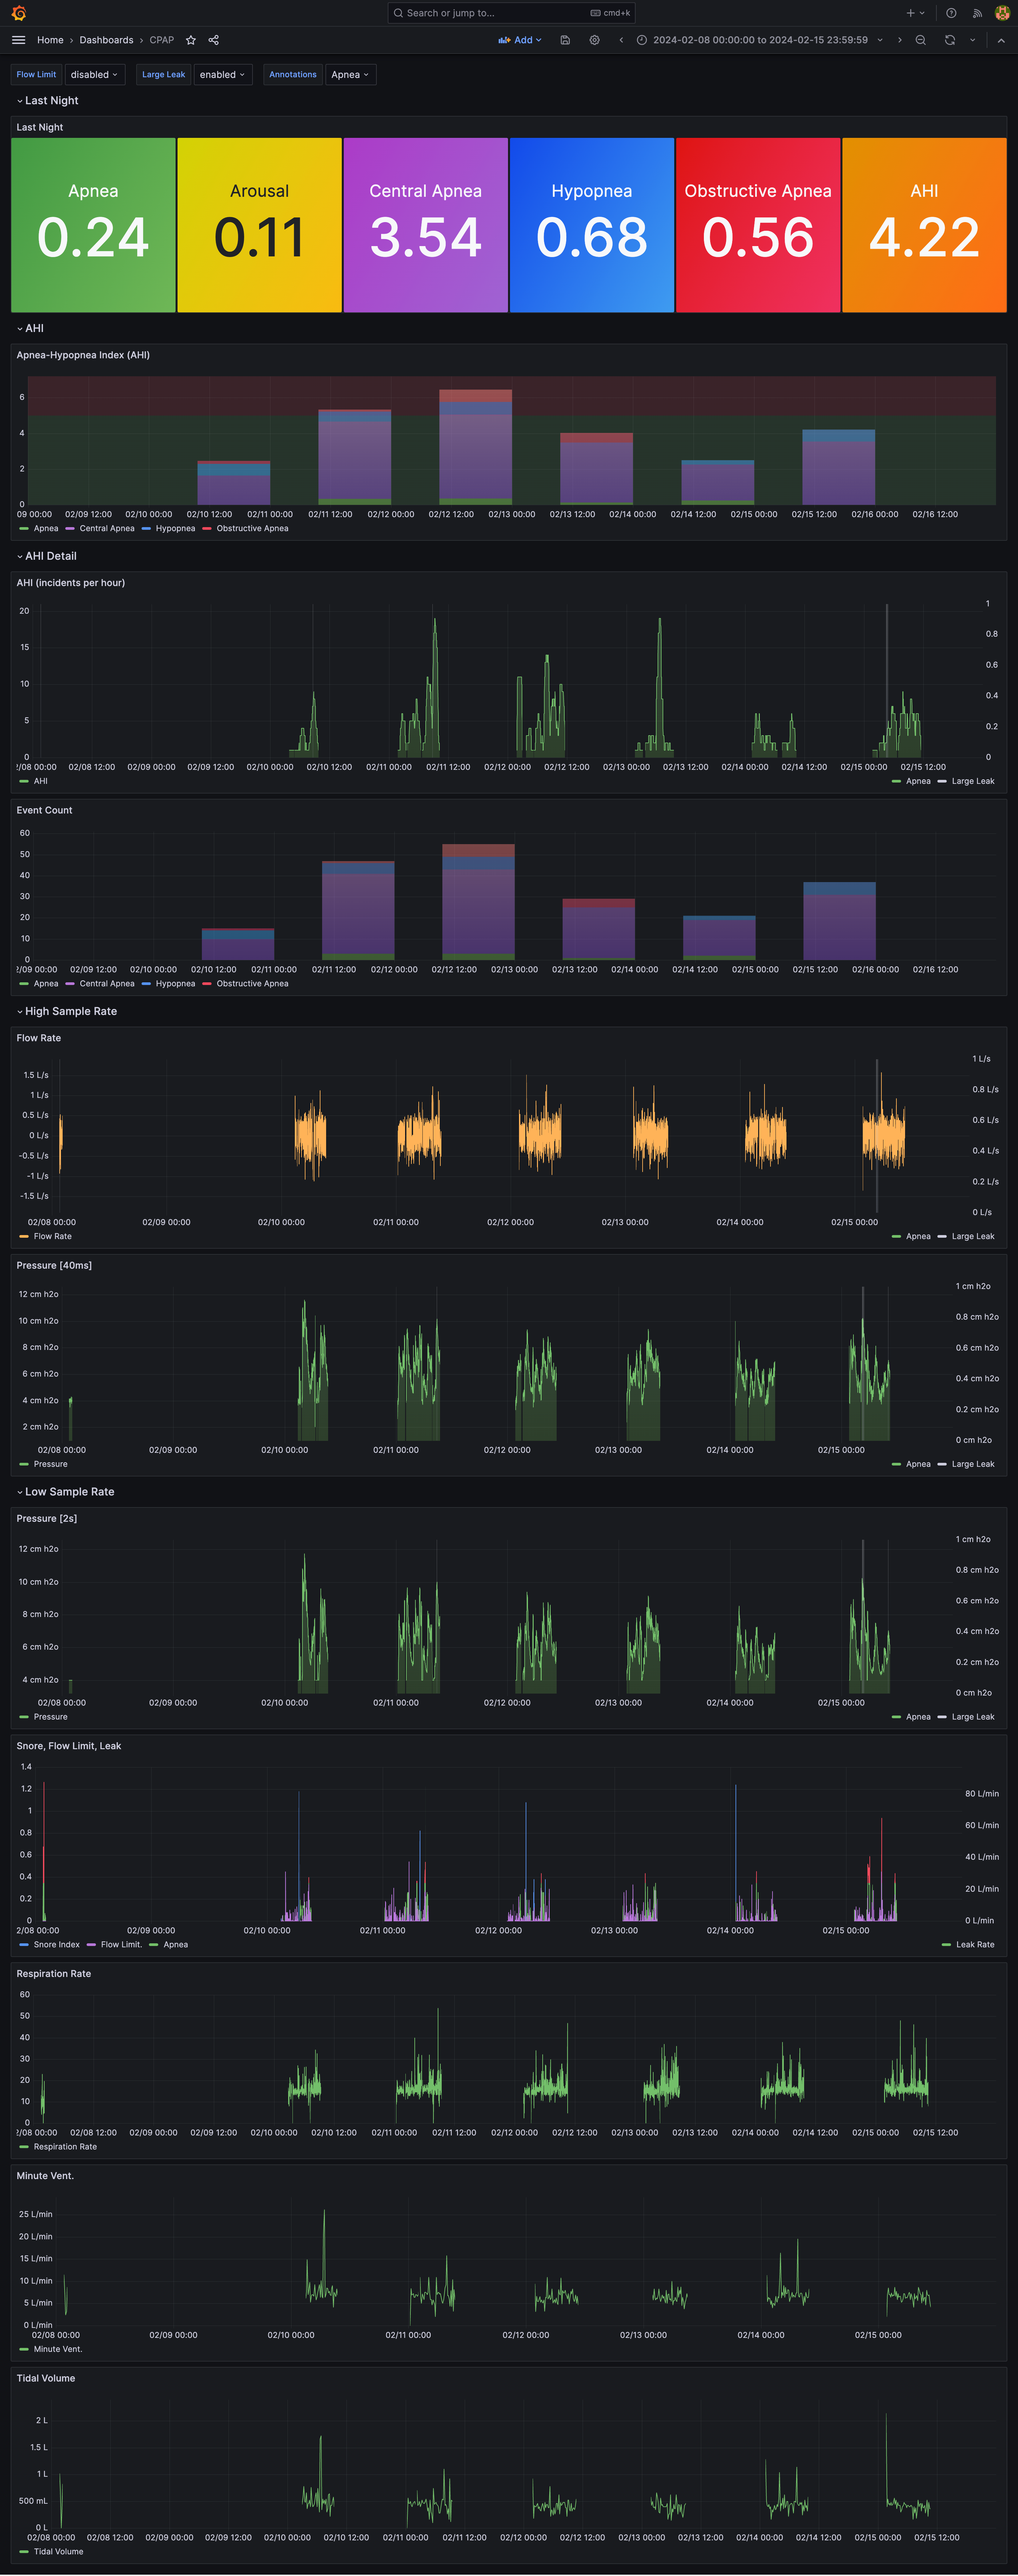This screenshot has width=1018, height=2576.
Task: Click the share dashboard icon
Action: tap(213, 40)
